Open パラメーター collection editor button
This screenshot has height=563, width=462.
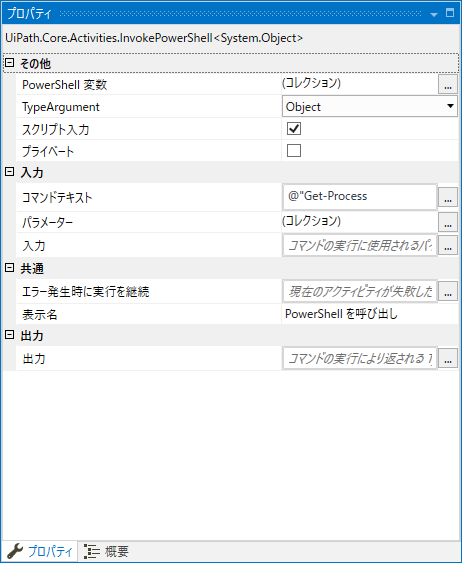448,222
